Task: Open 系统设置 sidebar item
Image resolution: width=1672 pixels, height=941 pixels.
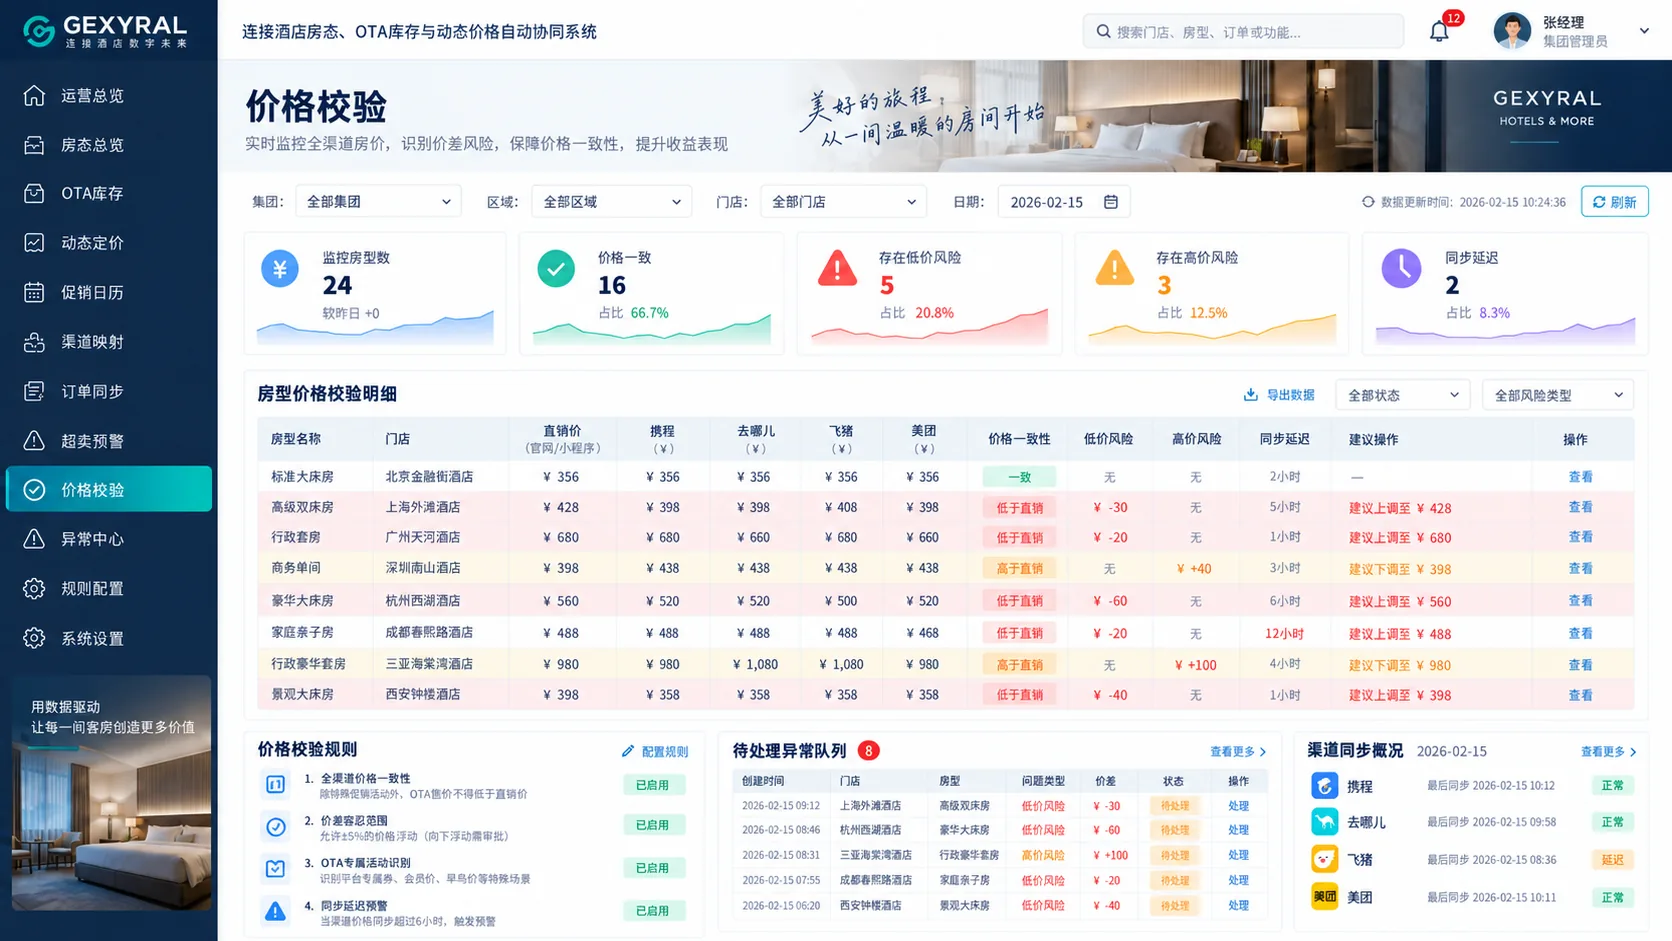Action: click(109, 638)
